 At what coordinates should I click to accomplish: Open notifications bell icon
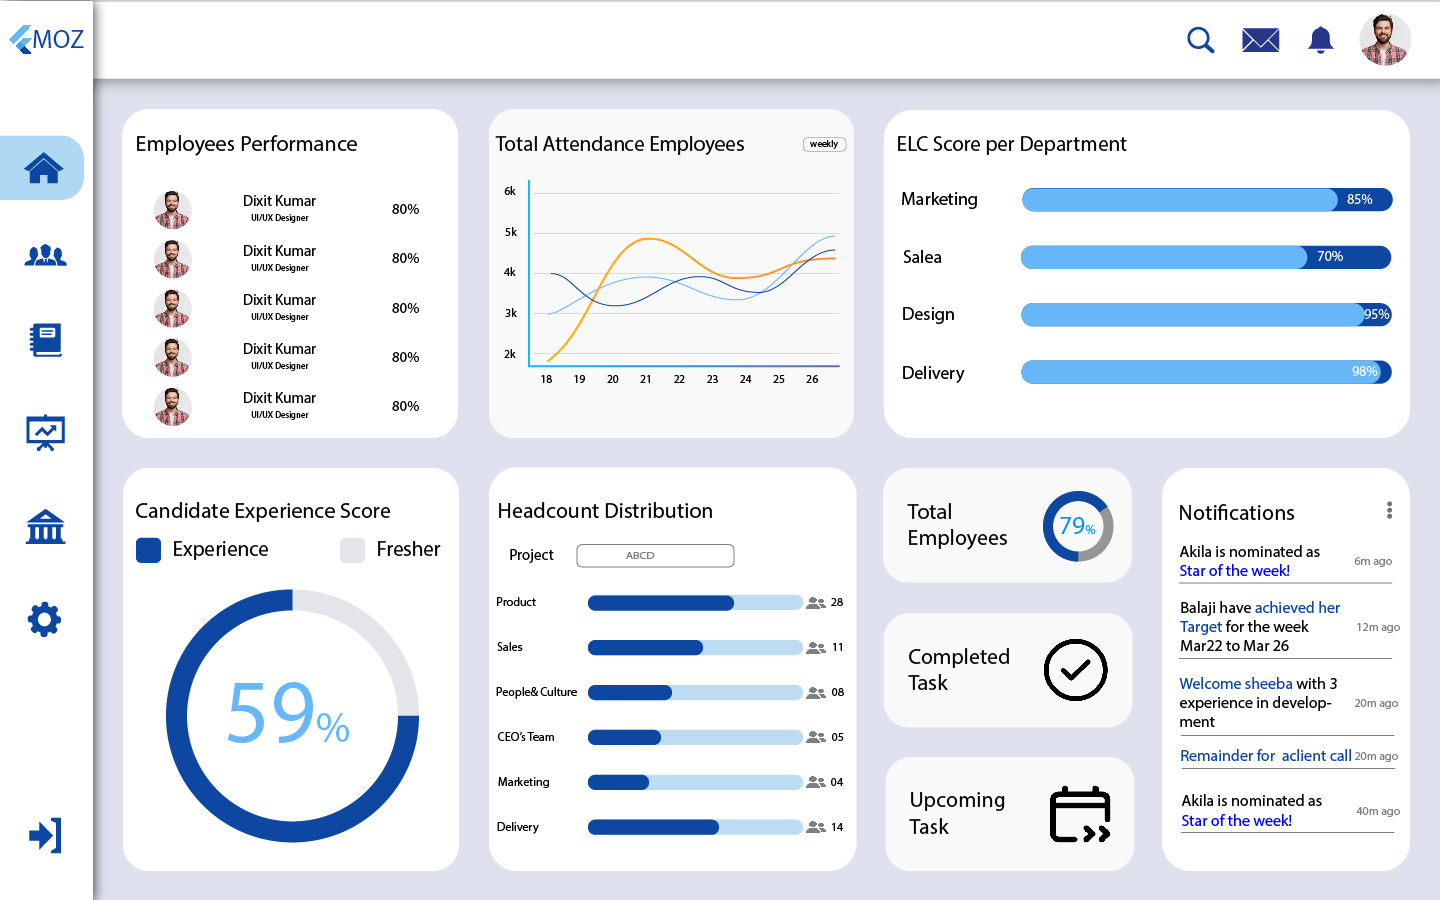coord(1321,40)
